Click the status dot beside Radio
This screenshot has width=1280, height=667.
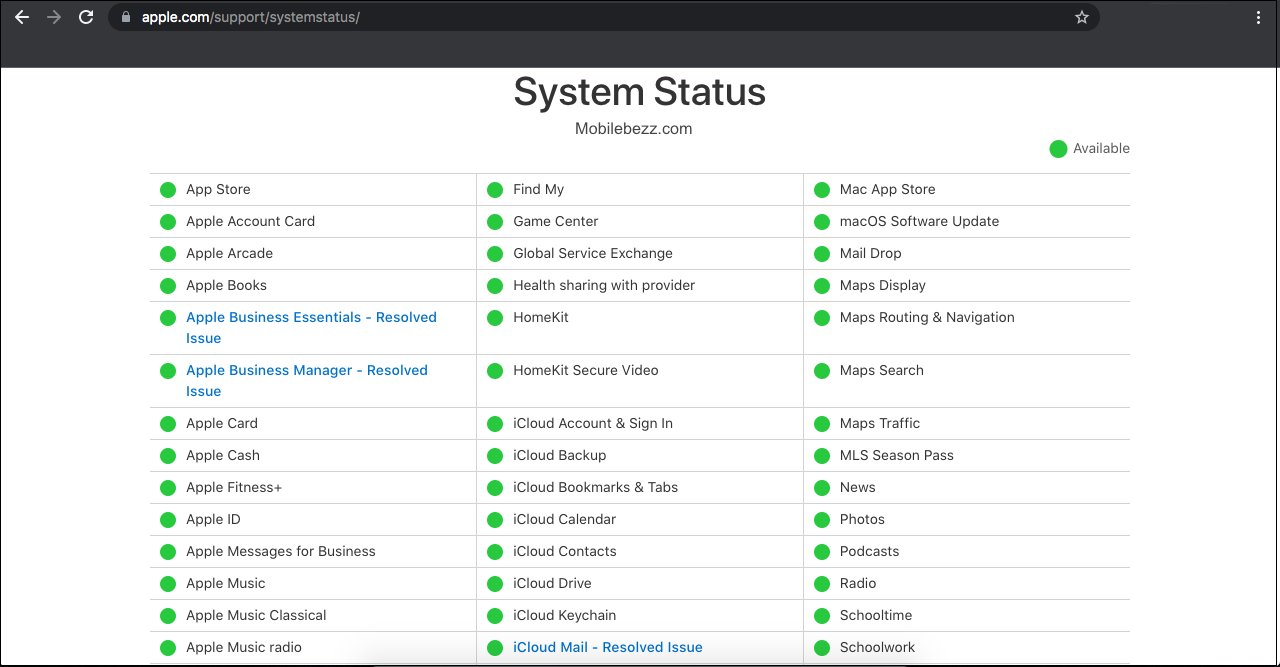click(x=822, y=584)
